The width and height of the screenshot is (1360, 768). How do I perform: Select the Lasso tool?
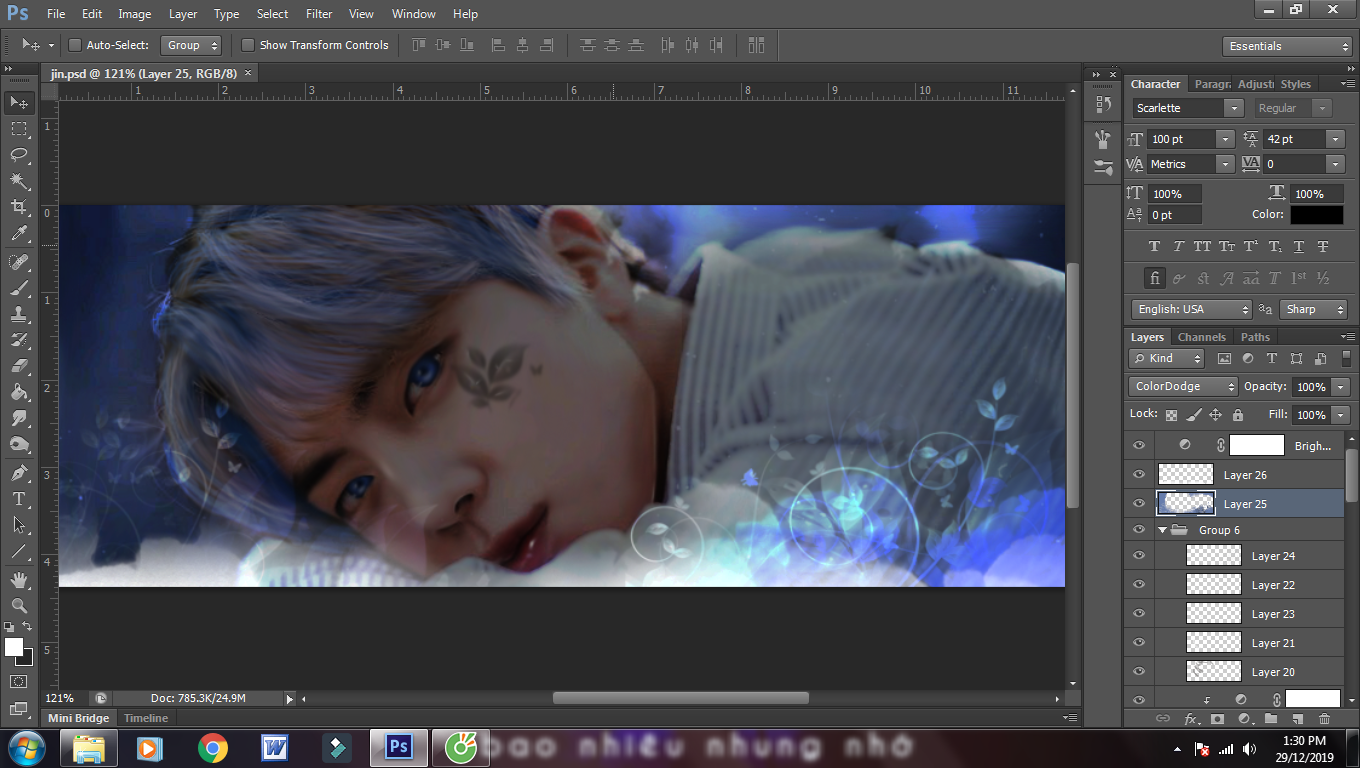[19, 154]
